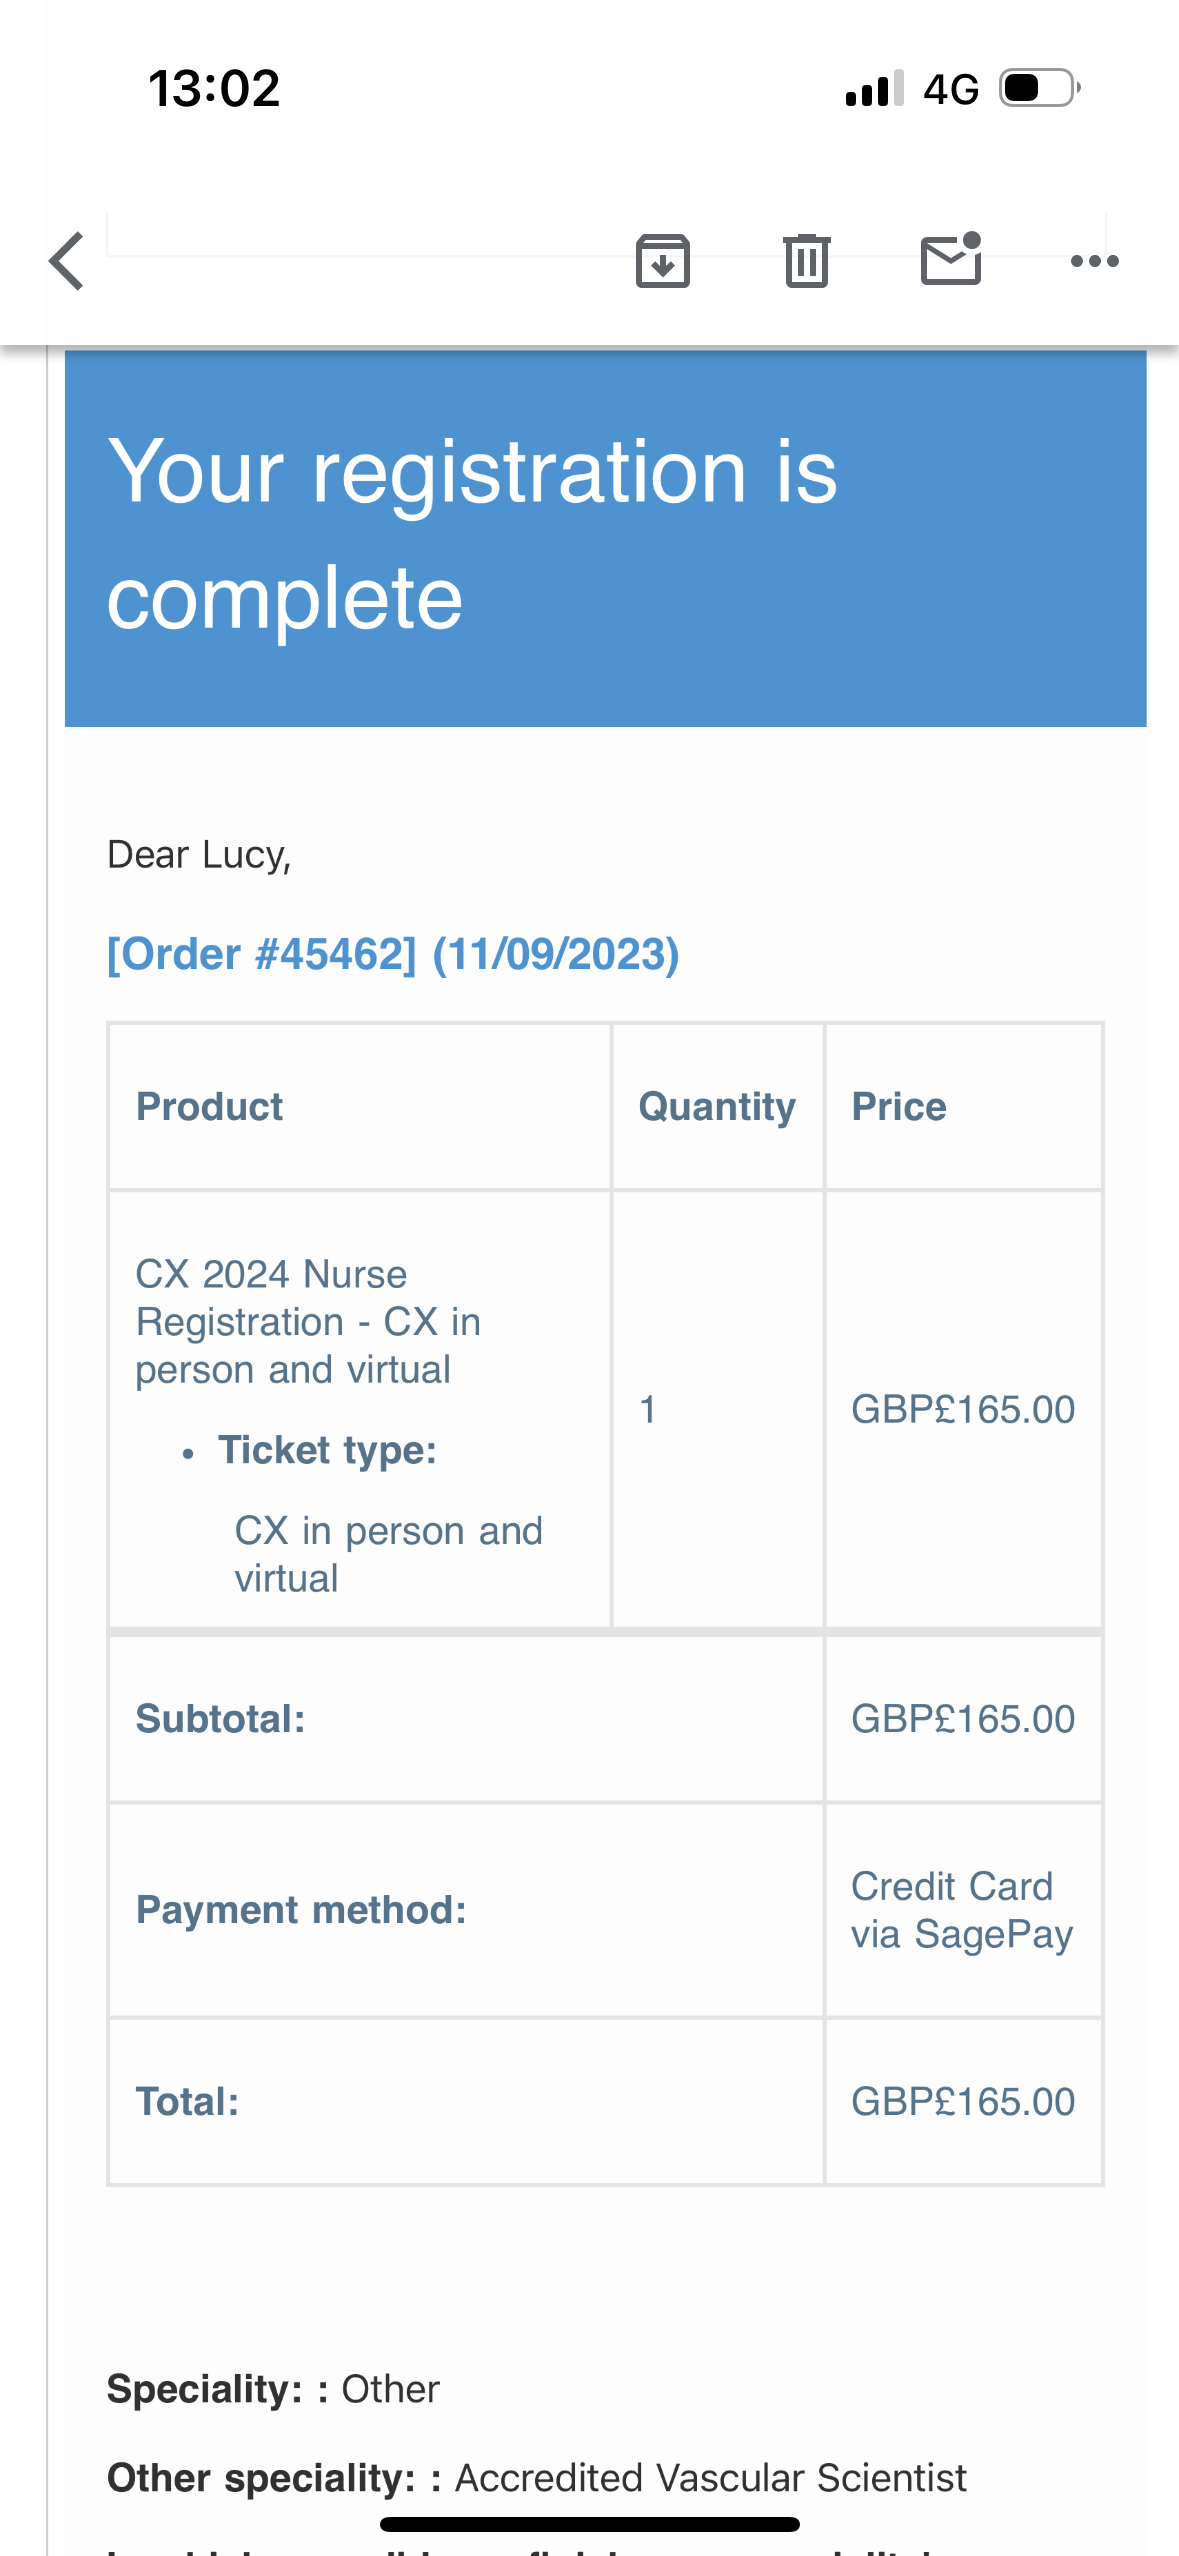The height and width of the screenshot is (2556, 1179).
Task: Mark the email as unread via envelope icon
Action: pos(950,259)
